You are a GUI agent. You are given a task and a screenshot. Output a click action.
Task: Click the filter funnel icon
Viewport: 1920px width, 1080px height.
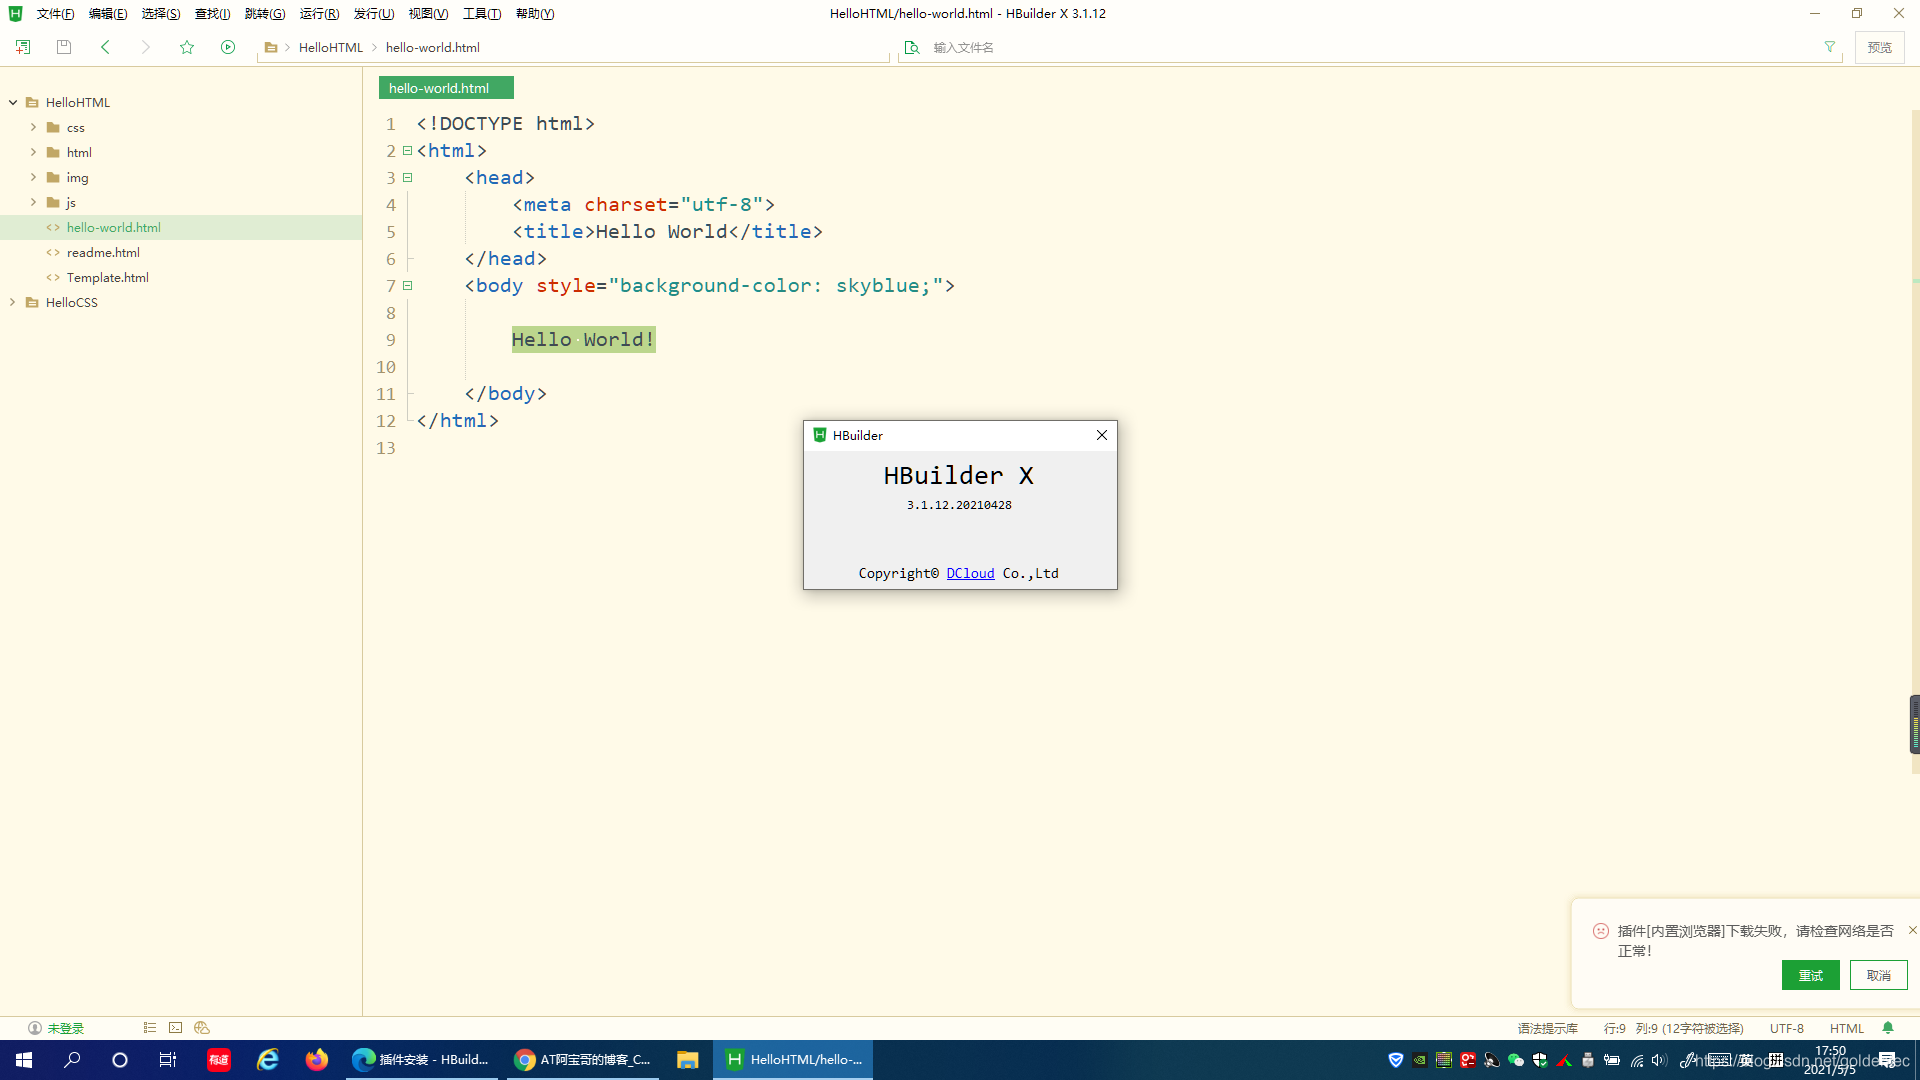pos(1829,47)
